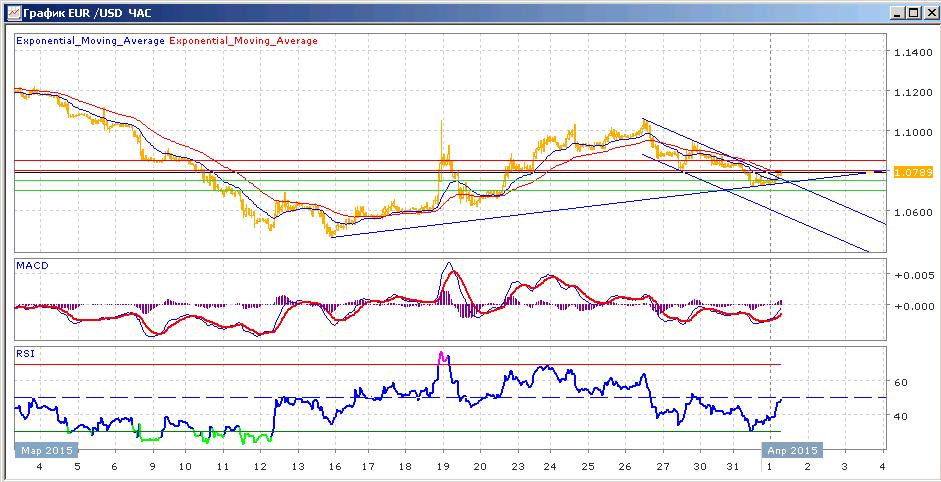Click the График EUR/USD ЧАС title text
This screenshot has height=482, width=941.
(87, 13)
